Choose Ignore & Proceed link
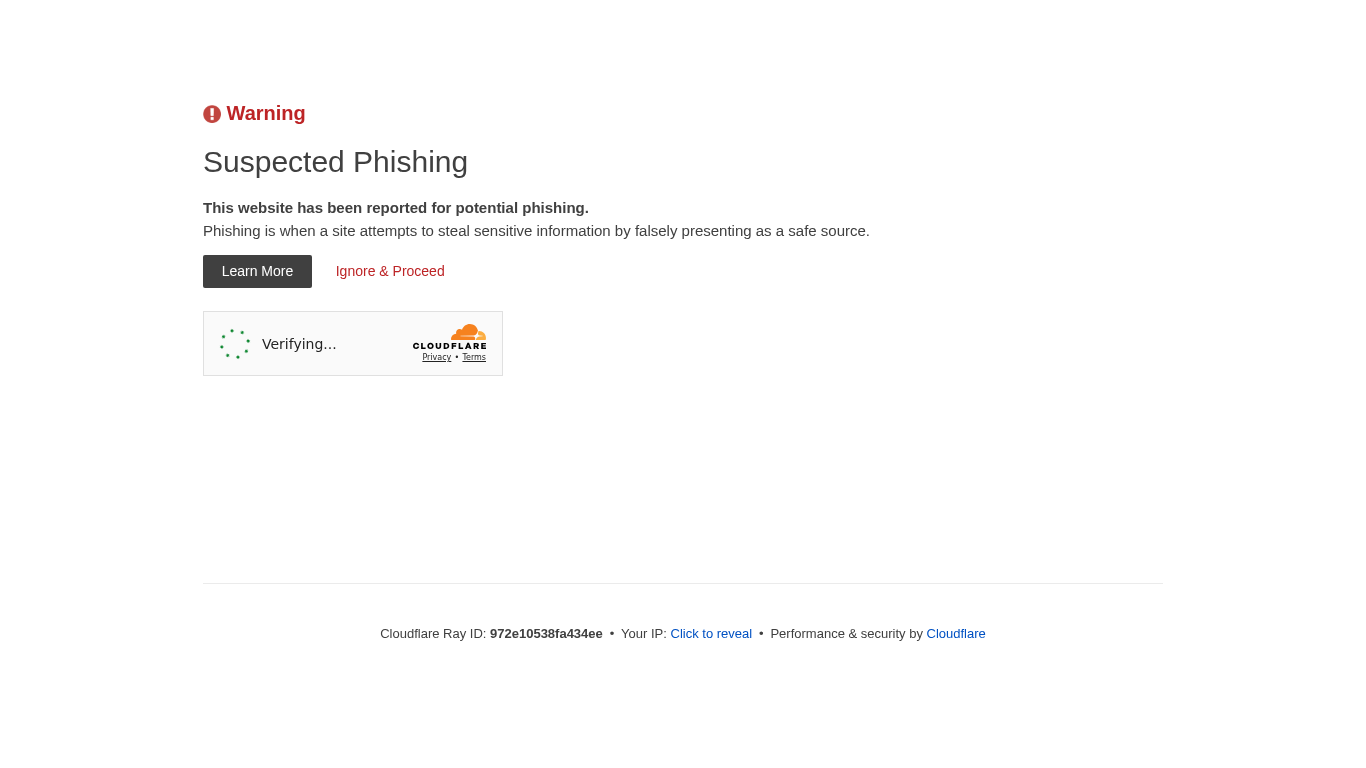1366x768 pixels. point(390,271)
